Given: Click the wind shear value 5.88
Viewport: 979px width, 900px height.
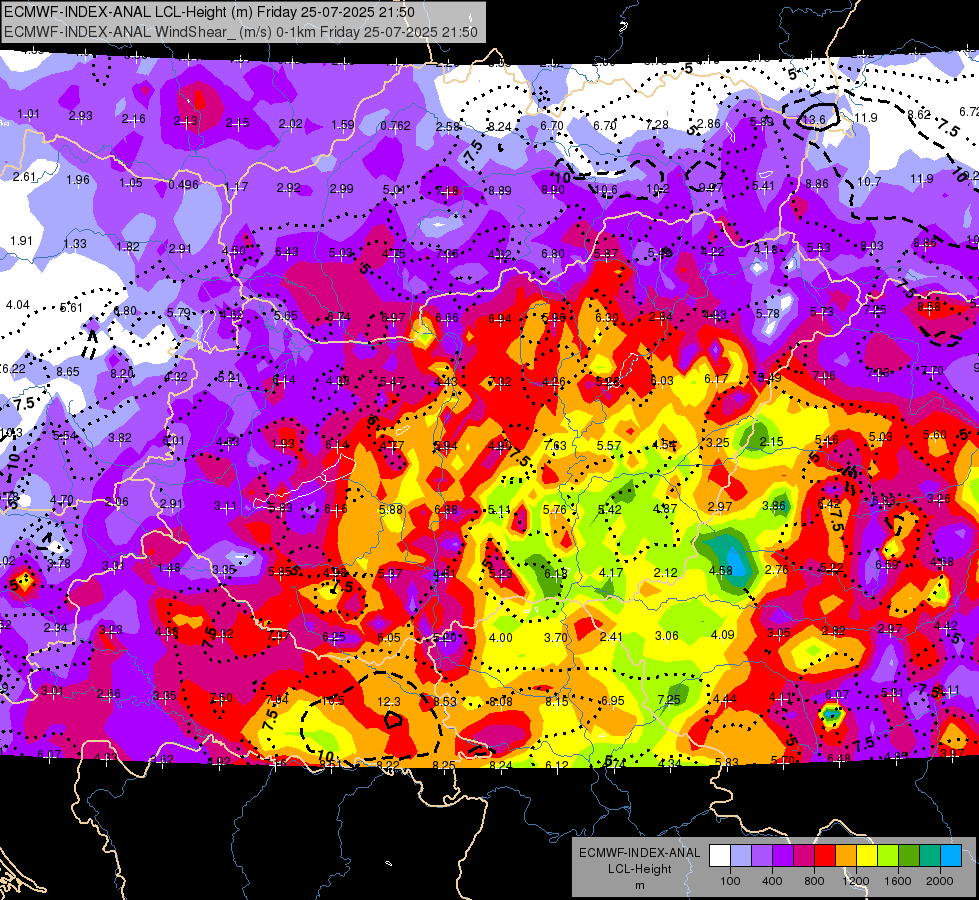Looking at the screenshot, I should [x=391, y=509].
